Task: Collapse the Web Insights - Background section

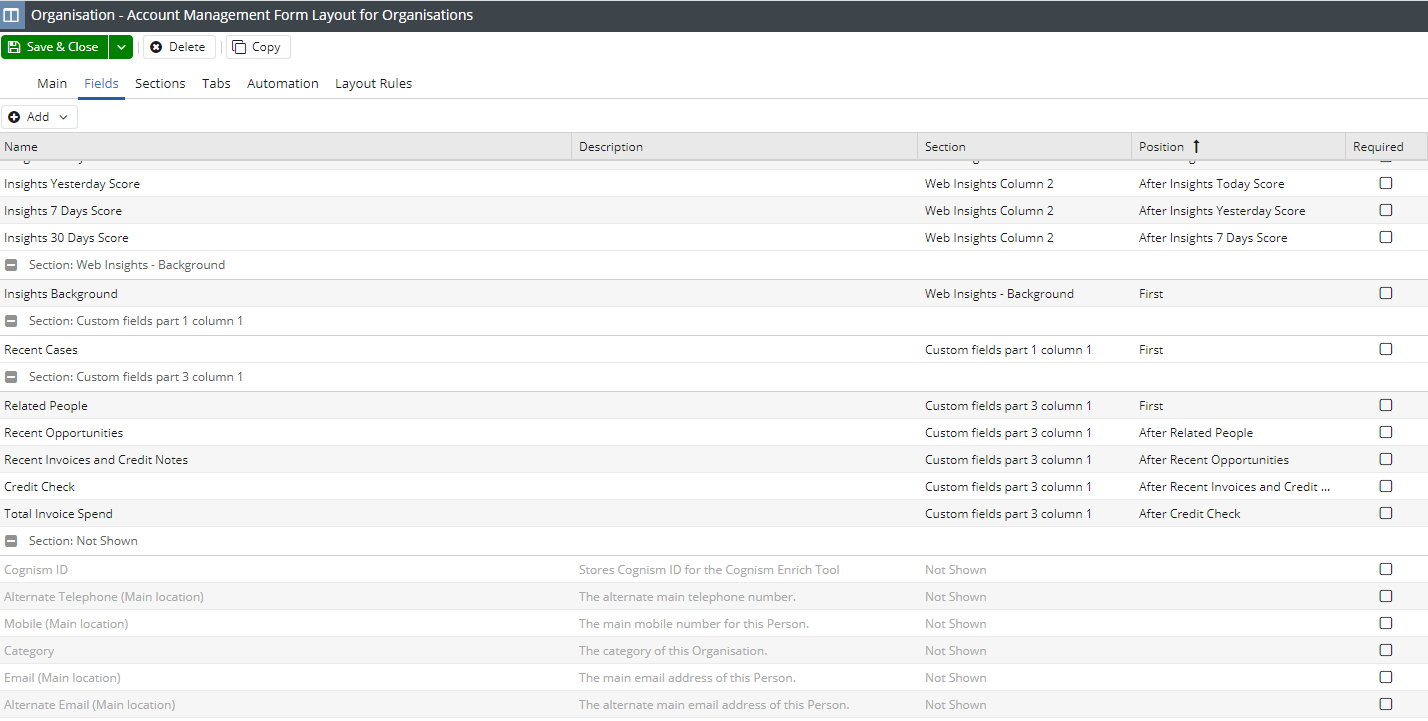Action: tap(10, 264)
